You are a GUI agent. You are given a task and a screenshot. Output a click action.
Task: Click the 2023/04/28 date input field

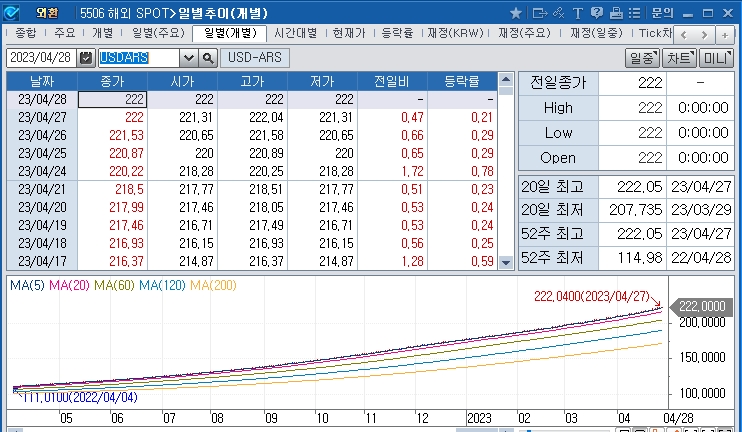click(x=42, y=58)
